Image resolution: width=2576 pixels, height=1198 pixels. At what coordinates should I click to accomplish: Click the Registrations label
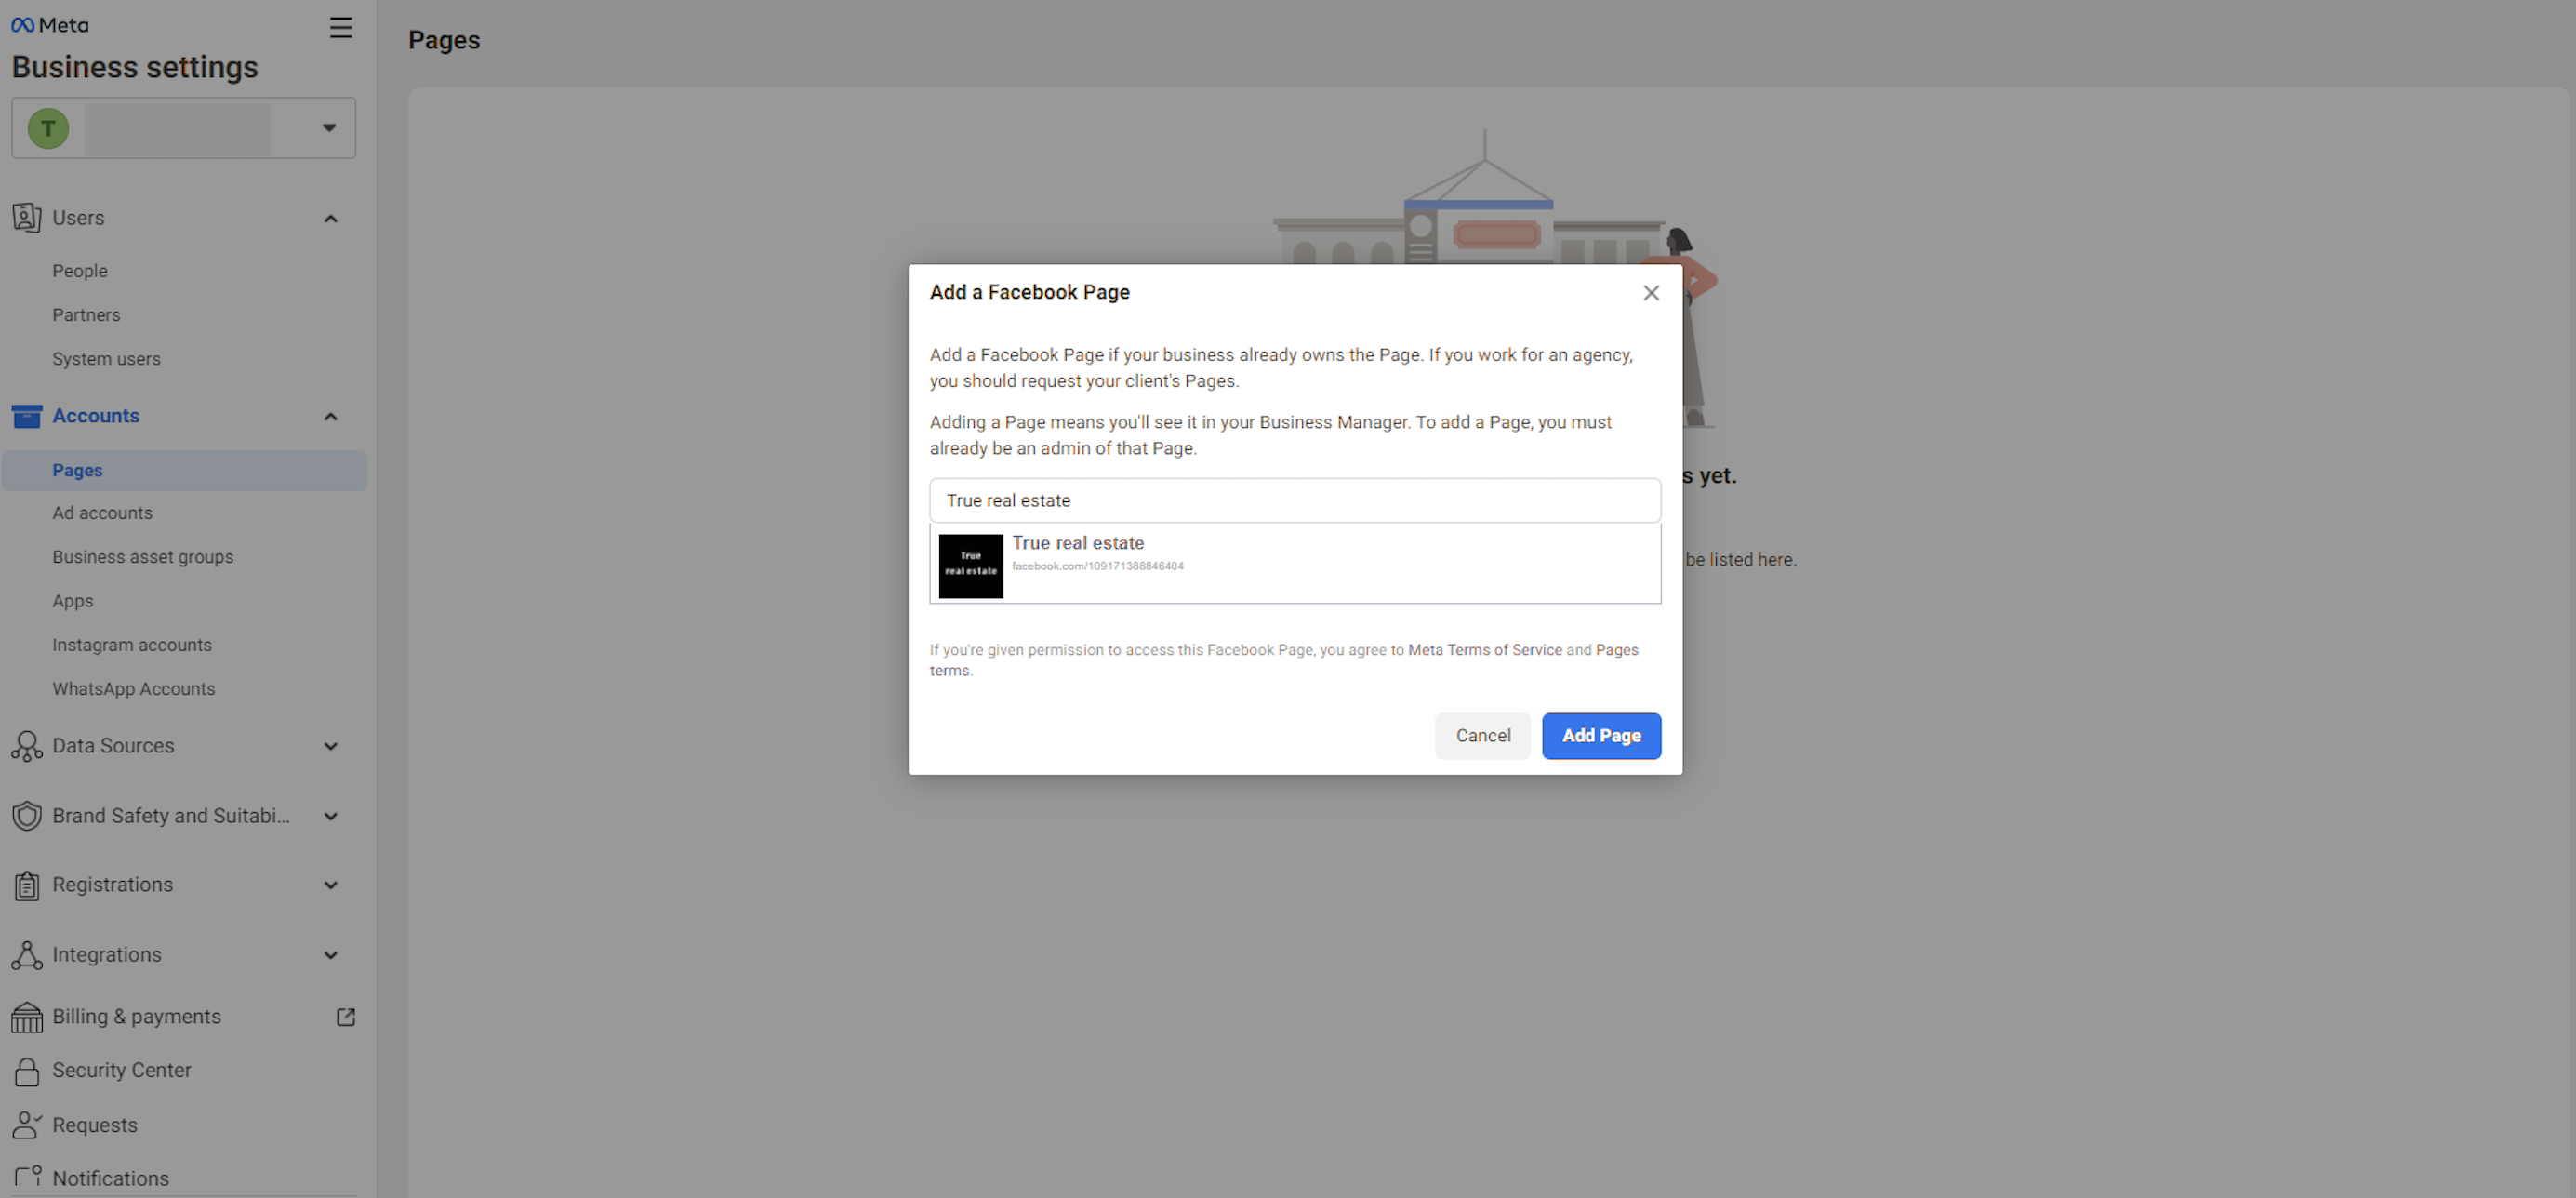coord(113,885)
